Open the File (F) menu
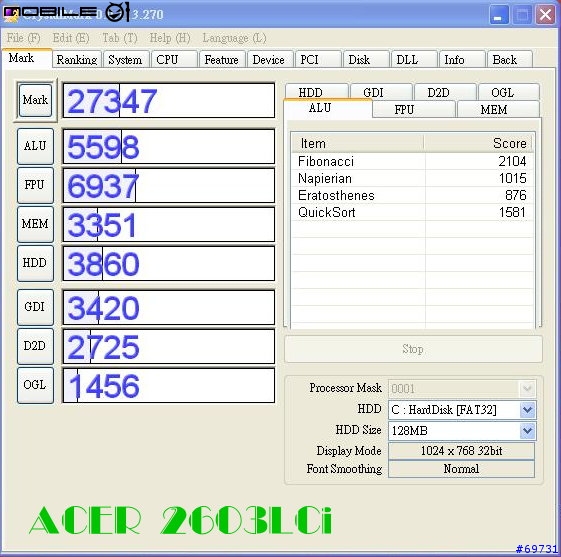This screenshot has height=557, width=561. (x=23, y=38)
